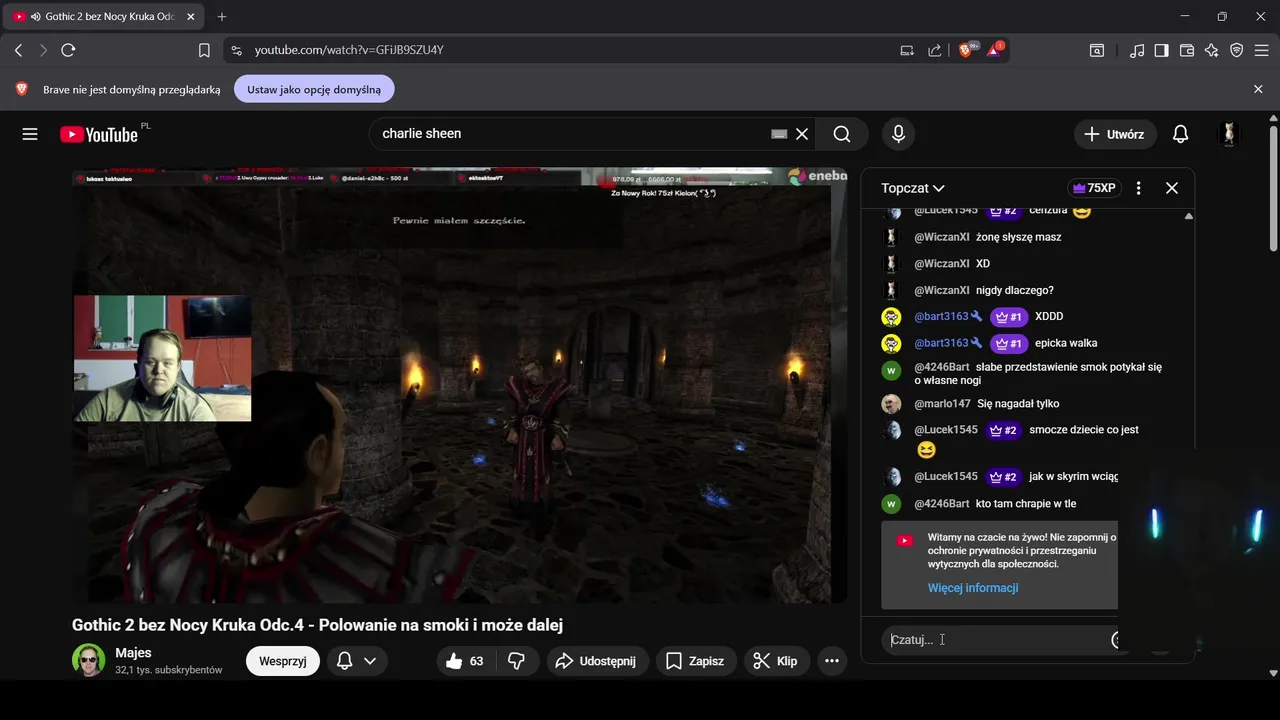Click @Lucek1545 on the 'smocze dziecie' message
The image size is (1280, 720).
point(946,430)
